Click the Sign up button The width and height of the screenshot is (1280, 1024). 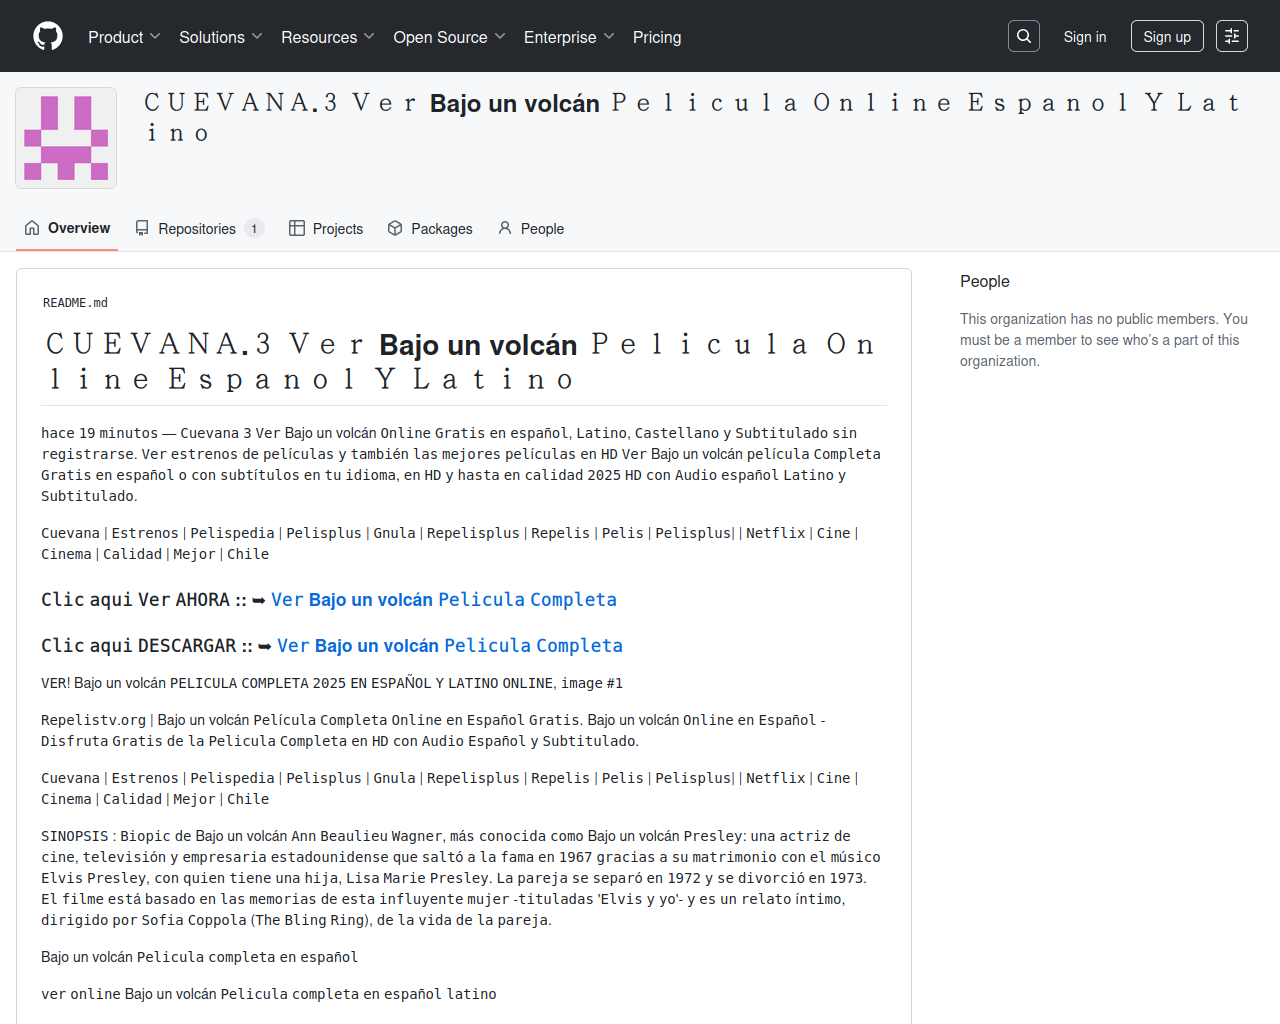tap(1167, 37)
